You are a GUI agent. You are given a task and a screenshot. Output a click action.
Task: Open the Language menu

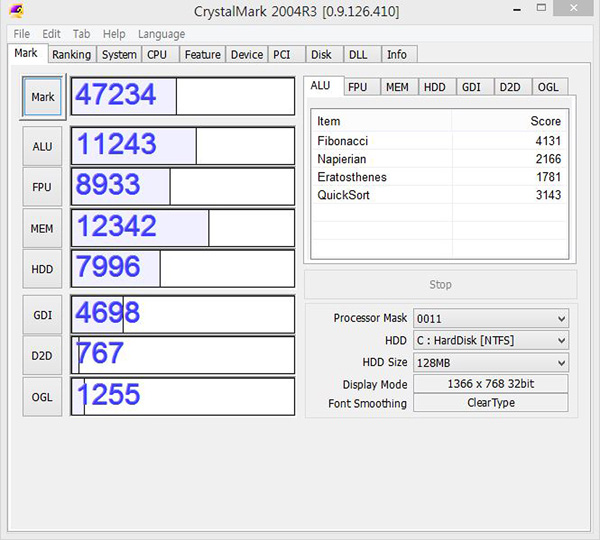point(161,34)
